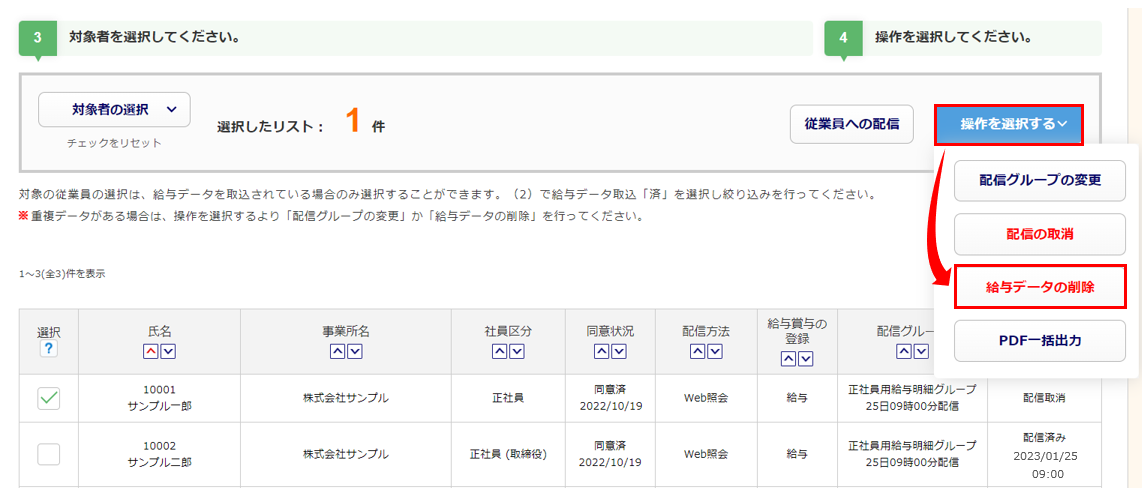Click 同意済 2022/10/19 in サンプル二郎 row
The image size is (1142, 488).
610,454
